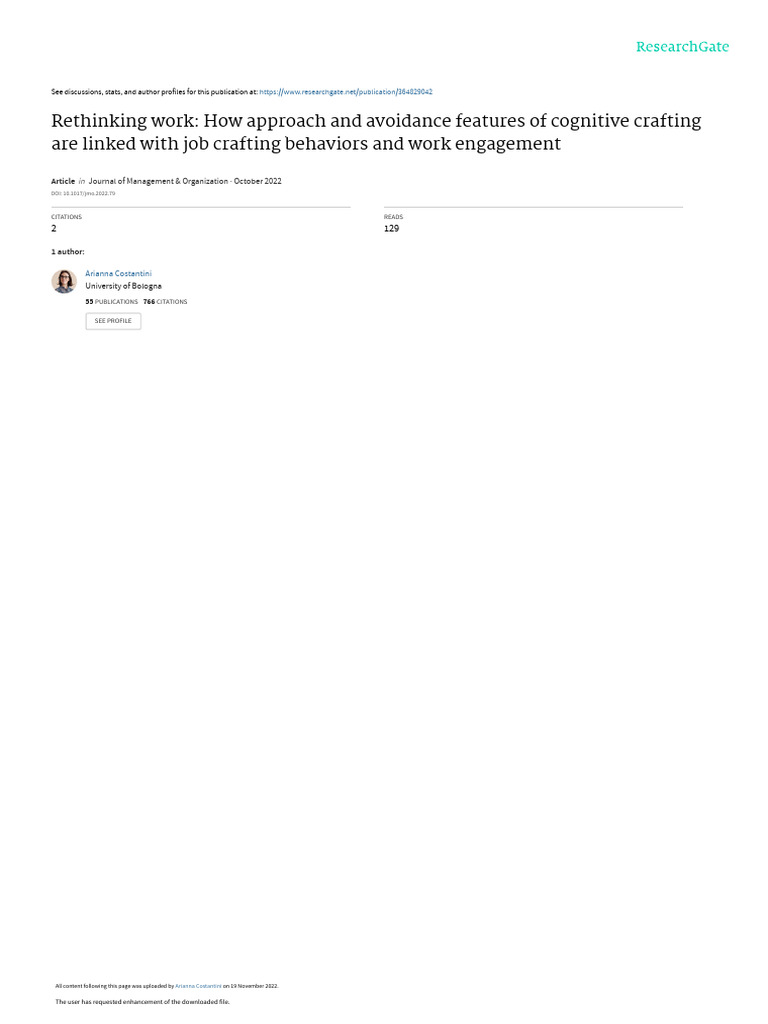Click the SEE PROFILE button
This screenshot has height=1024, width=768.
113,321
